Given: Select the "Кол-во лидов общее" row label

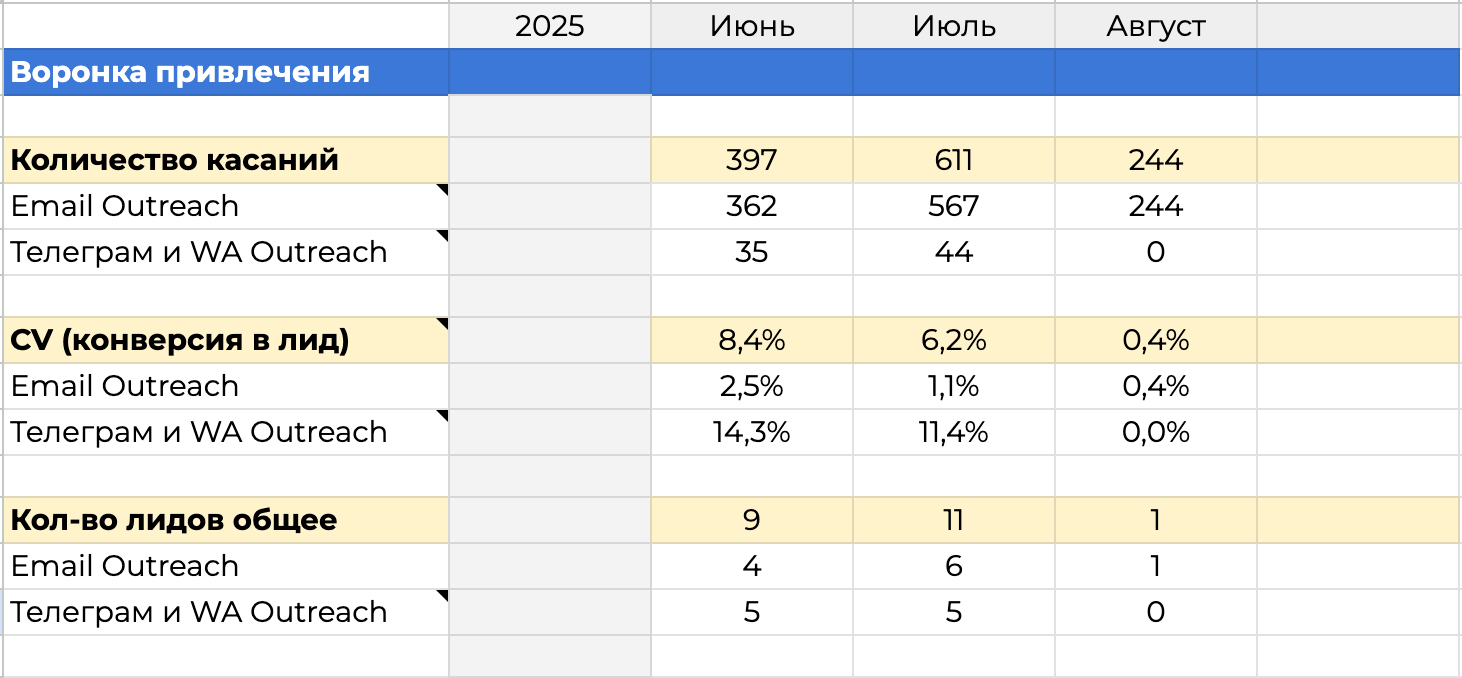Looking at the screenshot, I should coord(174,520).
